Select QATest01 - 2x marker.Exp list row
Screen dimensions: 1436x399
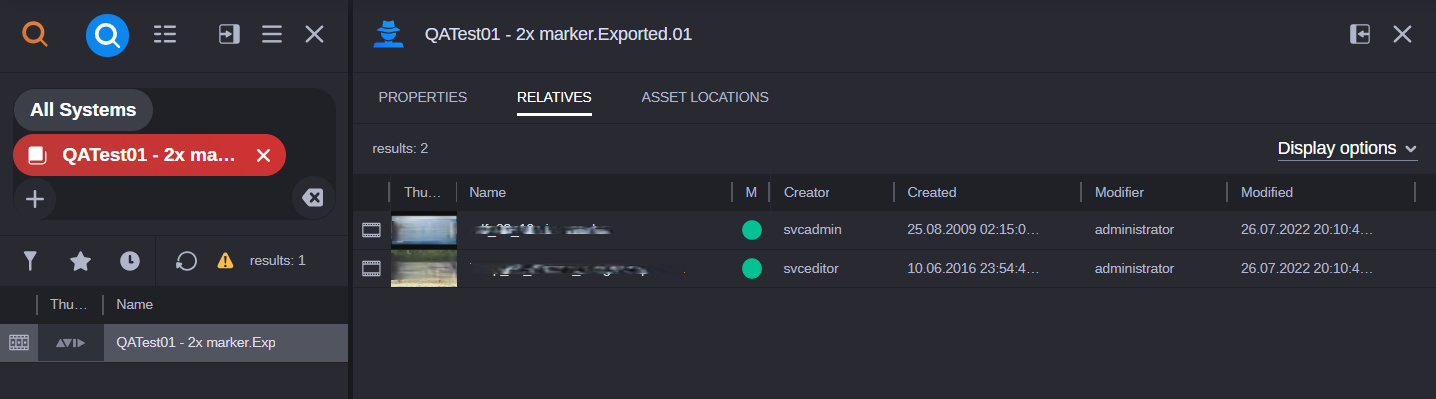pyautogui.click(x=174, y=343)
